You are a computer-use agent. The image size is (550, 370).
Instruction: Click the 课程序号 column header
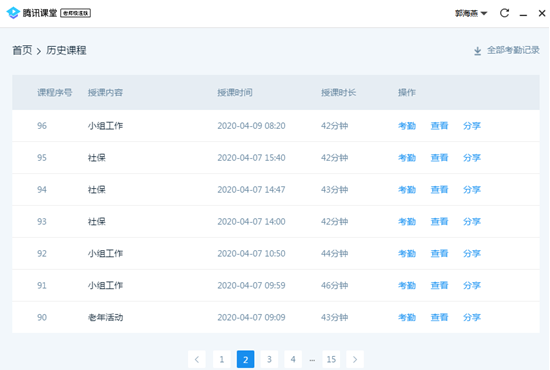click(x=55, y=93)
